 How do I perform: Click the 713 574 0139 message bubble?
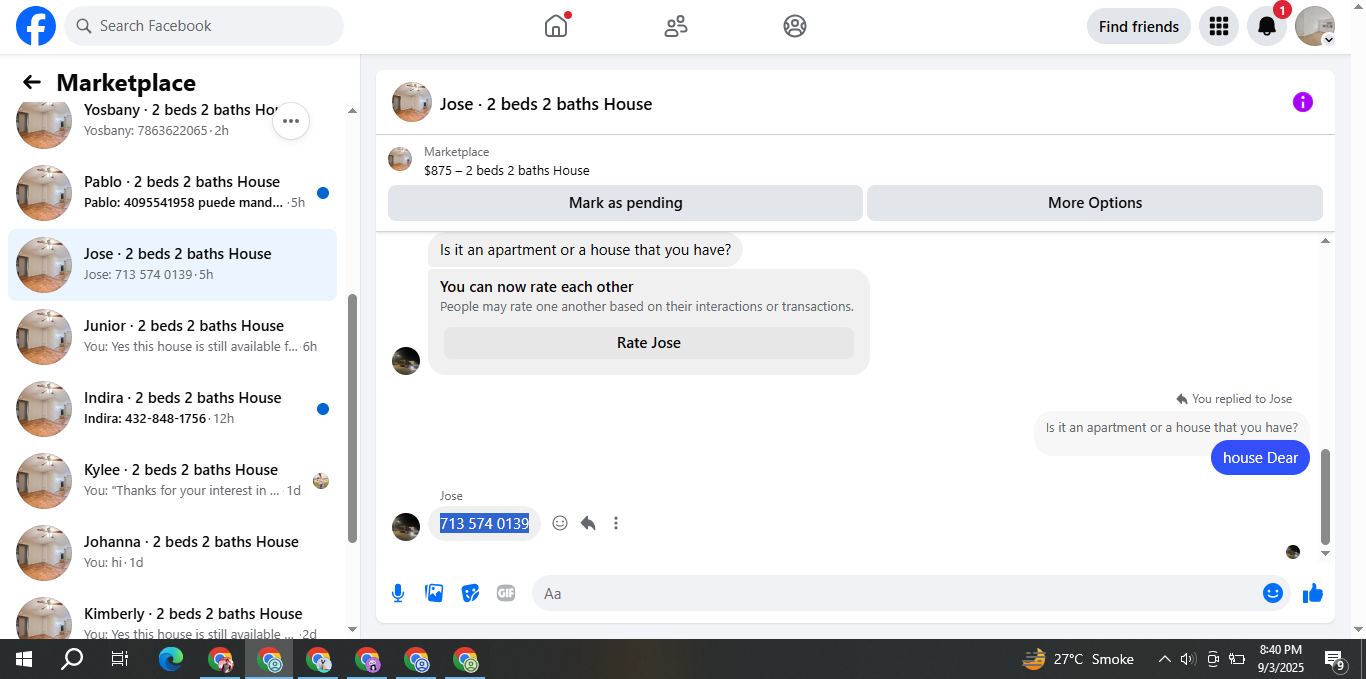coord(484,523)
